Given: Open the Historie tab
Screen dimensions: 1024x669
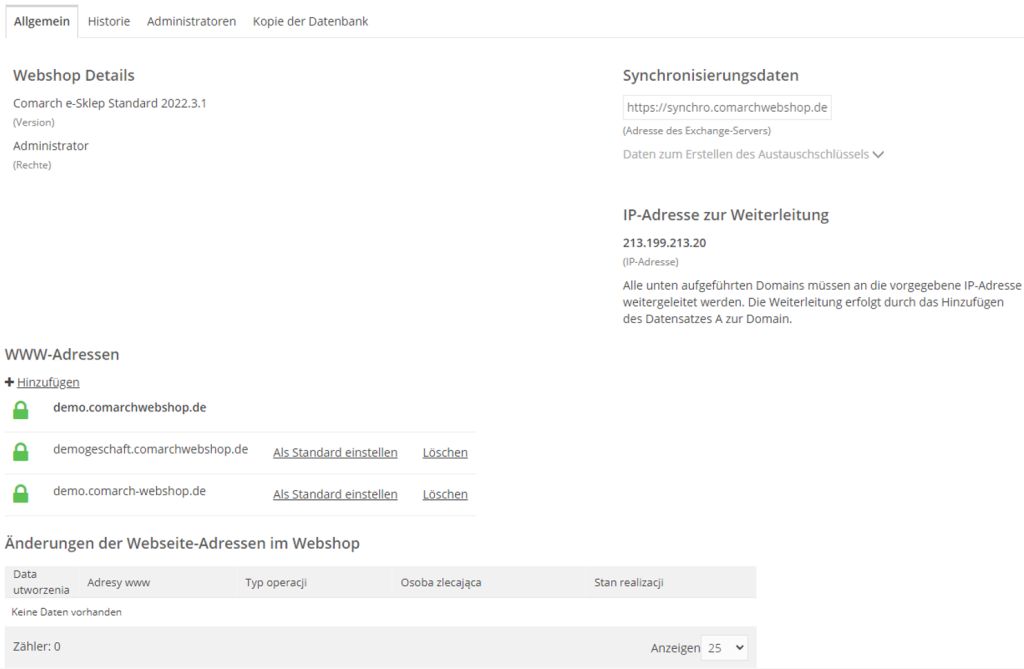Looking at the screenshot, I should (108, 22).
